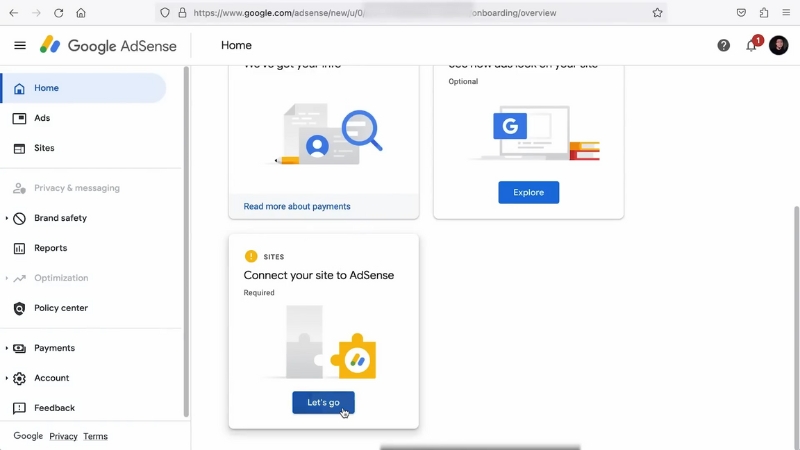Go to browser home page icon
The image size is (800, 450).
click(81, 13)
